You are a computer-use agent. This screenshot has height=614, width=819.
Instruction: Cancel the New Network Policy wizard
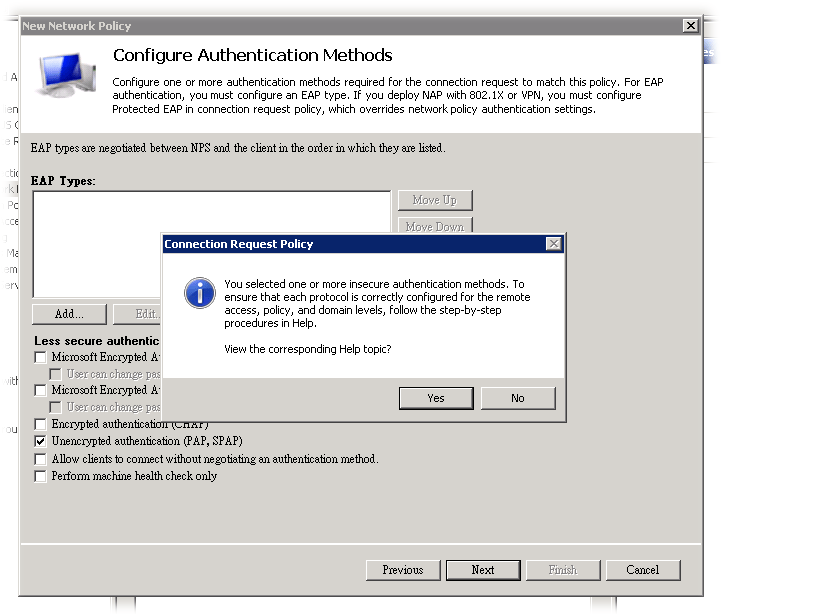642,570
